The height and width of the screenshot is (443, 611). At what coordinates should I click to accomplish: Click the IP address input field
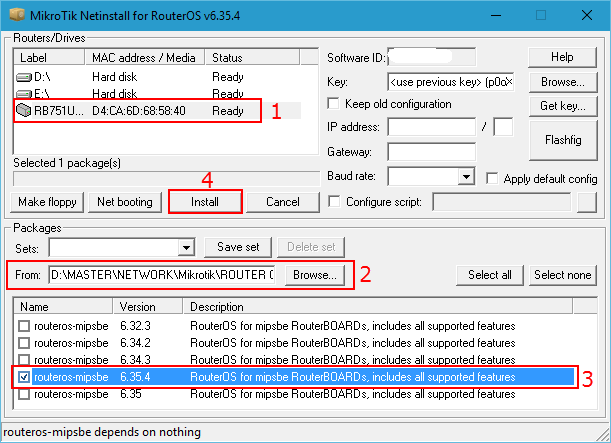tap(432, 127)
